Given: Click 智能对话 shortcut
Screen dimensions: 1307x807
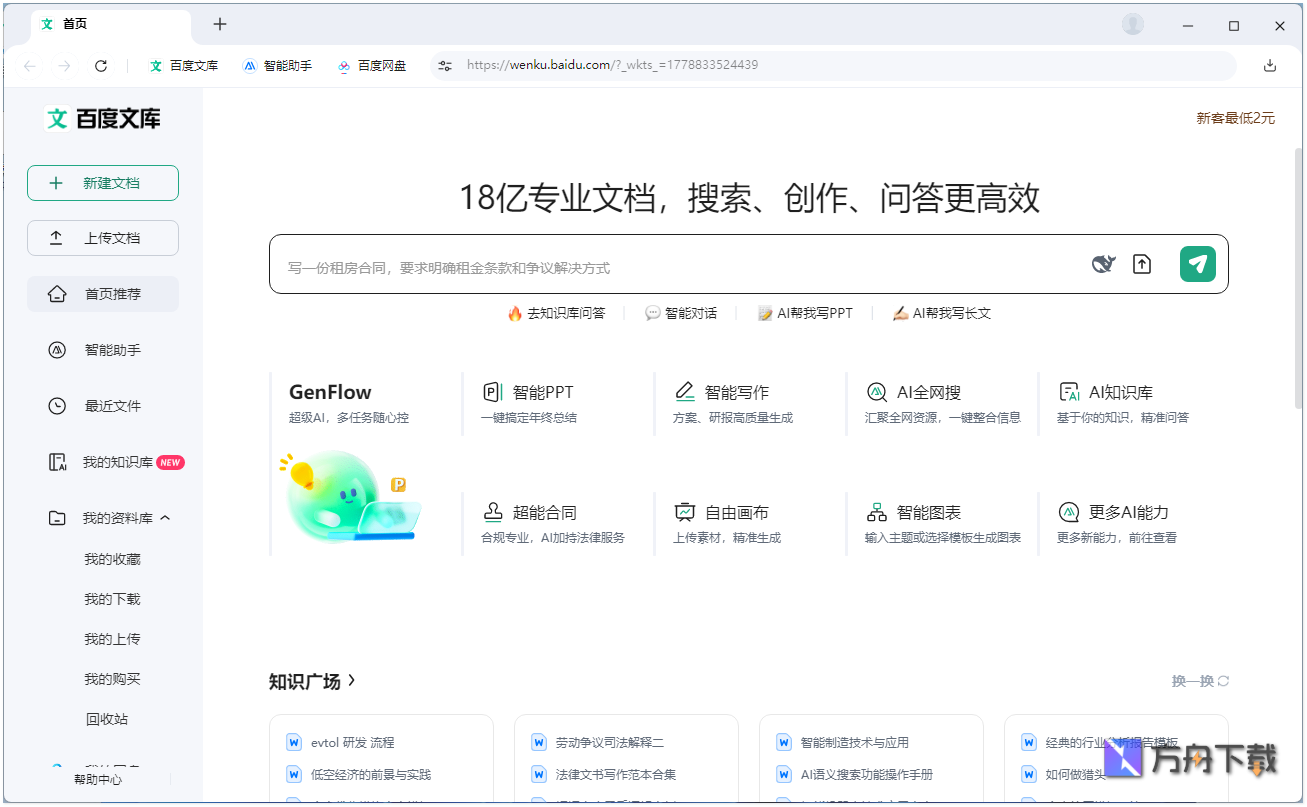Looking at the screenshot, I should pyautogui.click(x=681, y=313).
